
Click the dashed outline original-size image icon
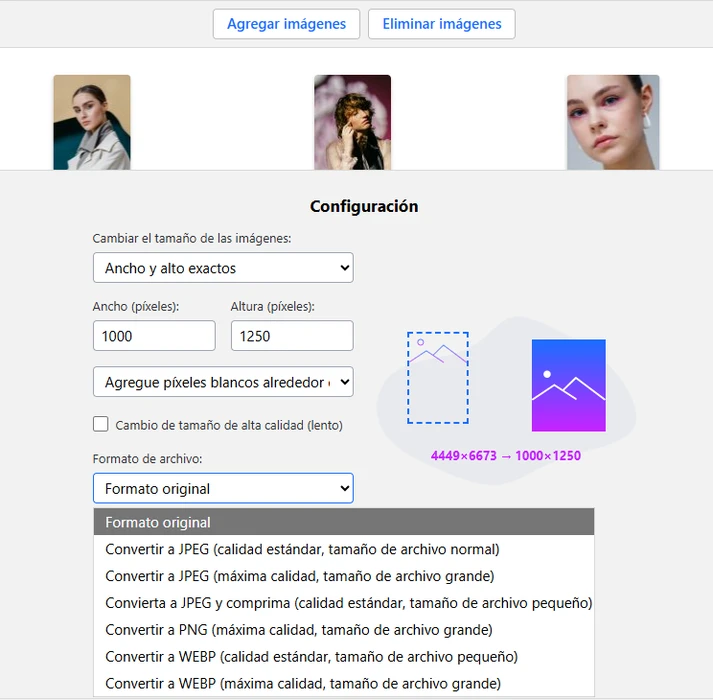coord(437,378)
